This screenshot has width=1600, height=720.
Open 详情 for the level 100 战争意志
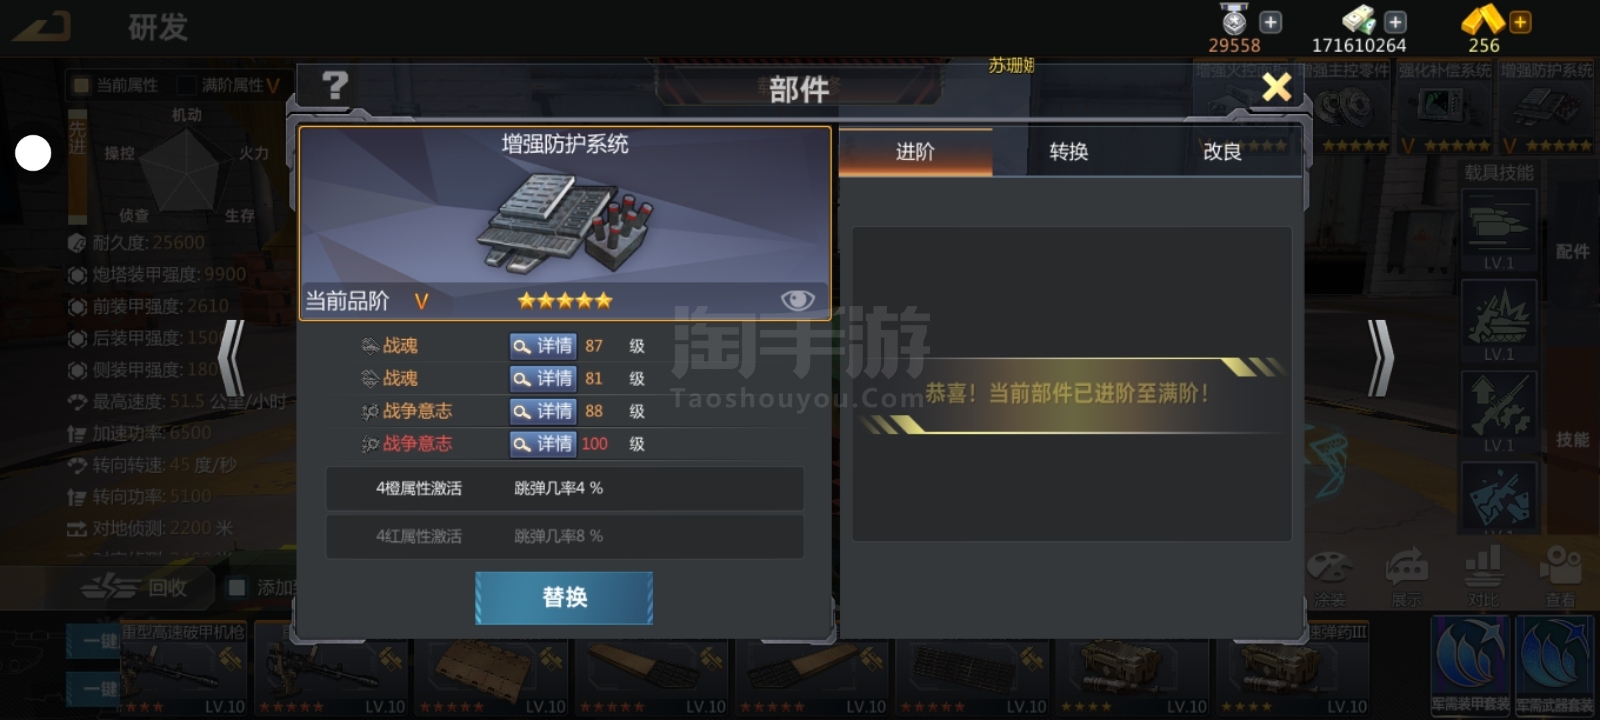tap(542, 443)
